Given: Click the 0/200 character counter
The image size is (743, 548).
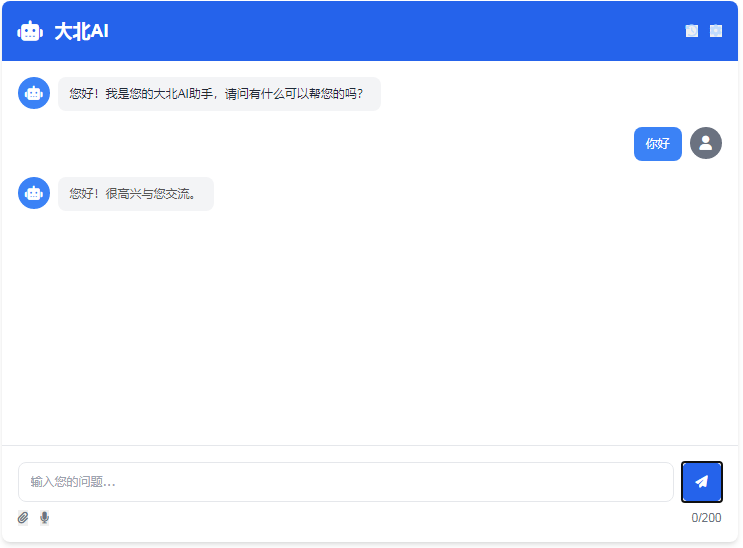Looking at the screenshot, I should (706, 518).
